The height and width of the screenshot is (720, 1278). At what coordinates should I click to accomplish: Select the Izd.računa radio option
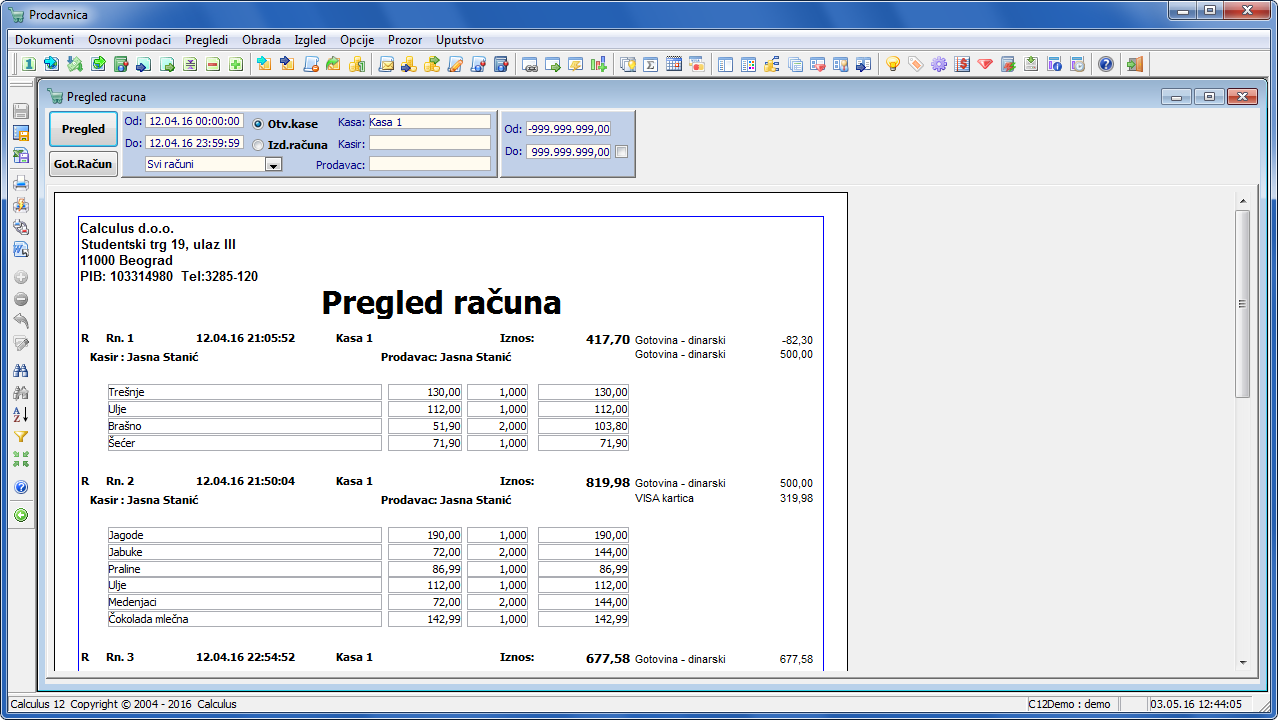click(x=259, y=145)
